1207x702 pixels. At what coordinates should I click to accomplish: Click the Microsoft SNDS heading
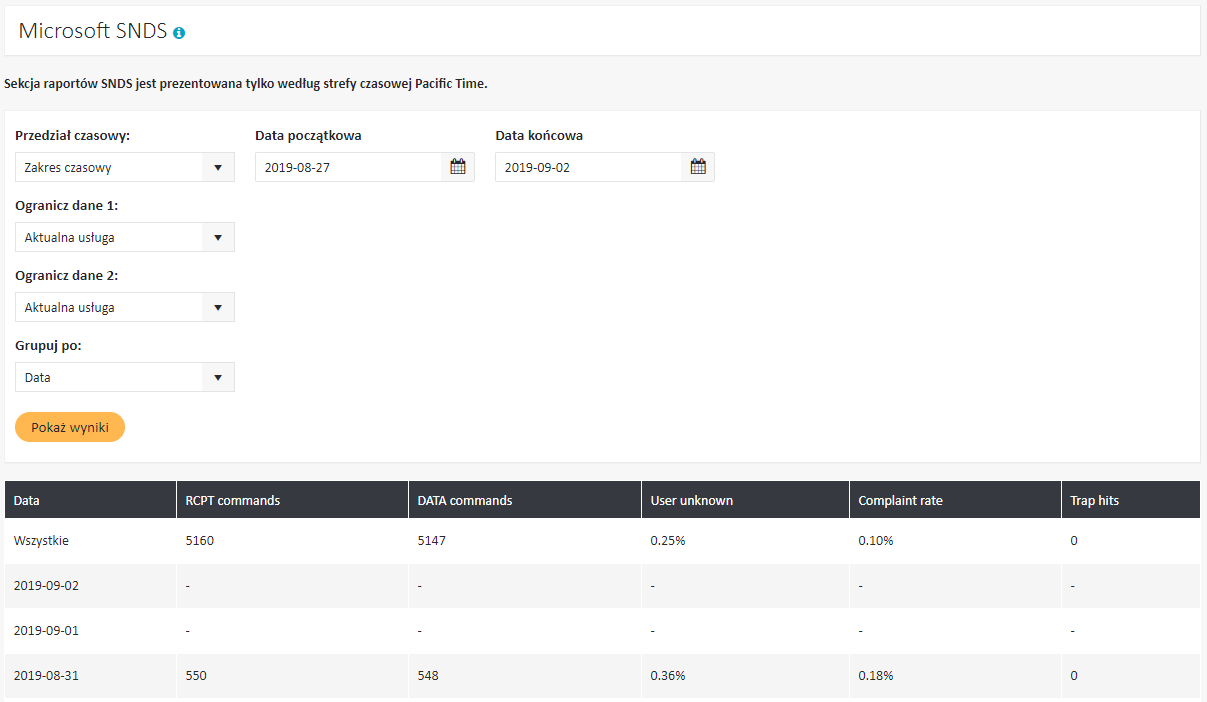[93, 31]
